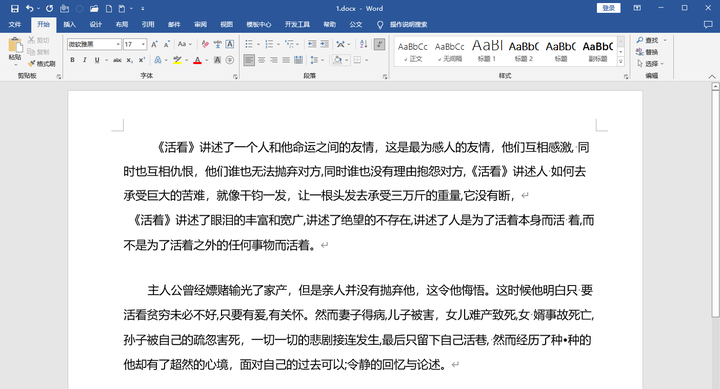
Task: Create a new blank document
Action: point(109,8)
